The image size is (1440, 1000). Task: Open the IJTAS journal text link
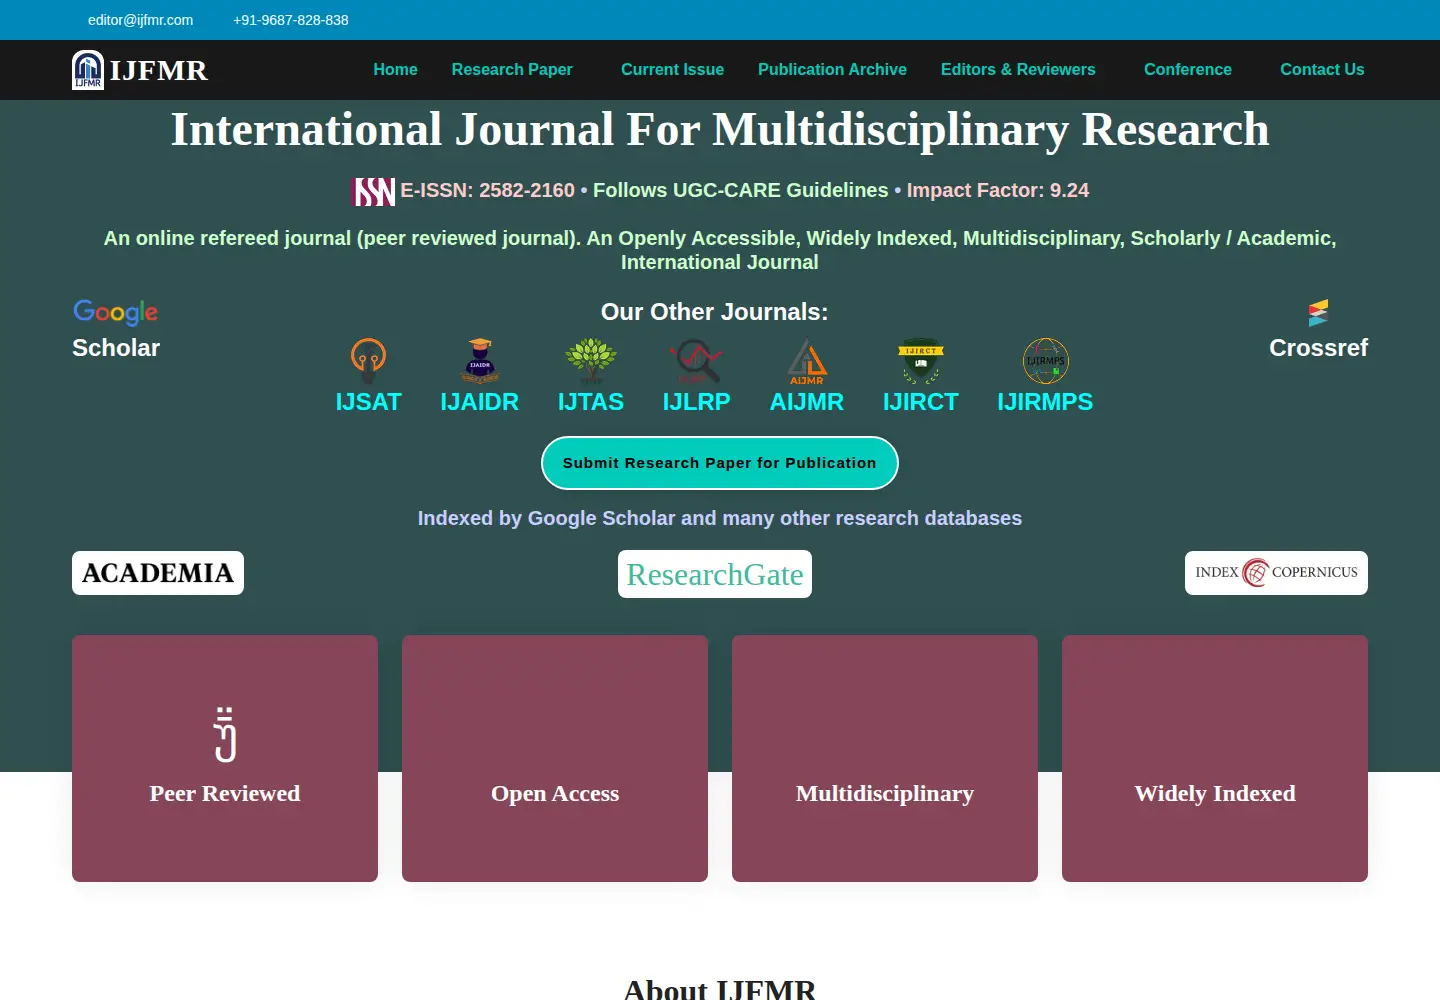point(591,402)
